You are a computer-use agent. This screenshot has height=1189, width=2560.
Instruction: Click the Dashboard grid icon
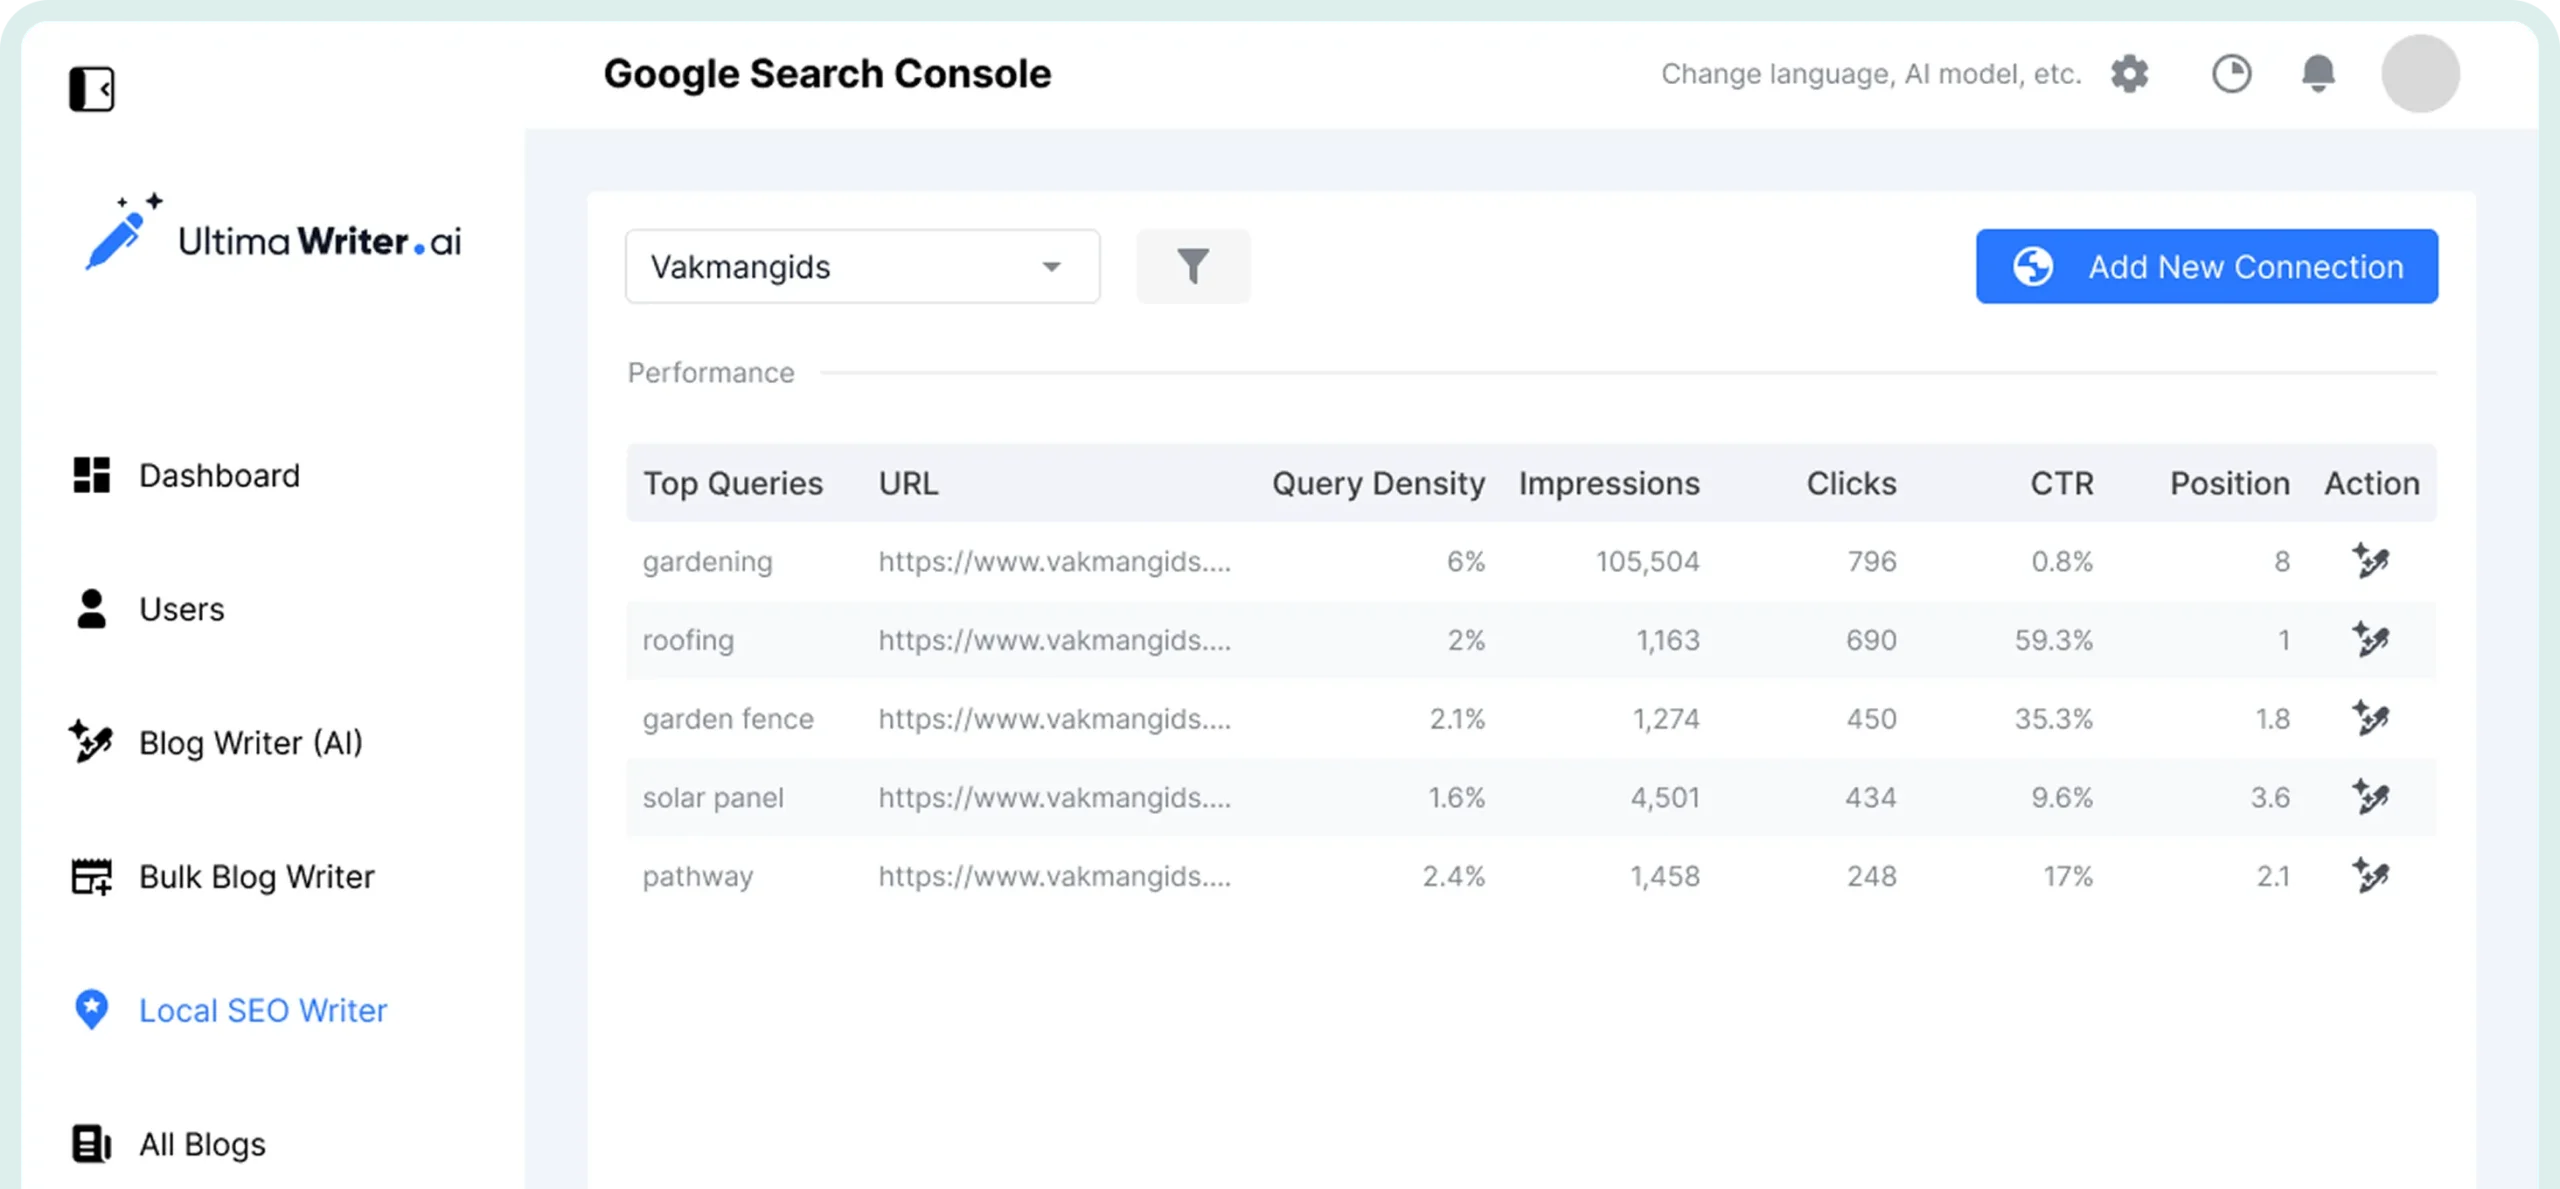point(91,475)
